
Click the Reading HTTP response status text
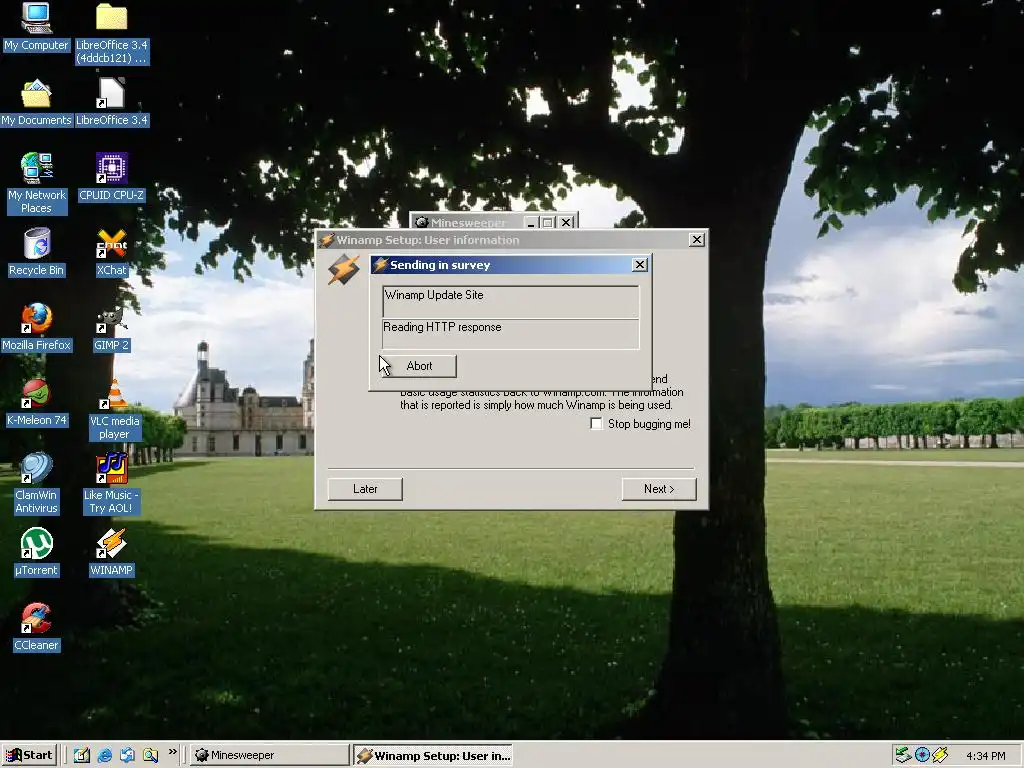tap(442, 327)
